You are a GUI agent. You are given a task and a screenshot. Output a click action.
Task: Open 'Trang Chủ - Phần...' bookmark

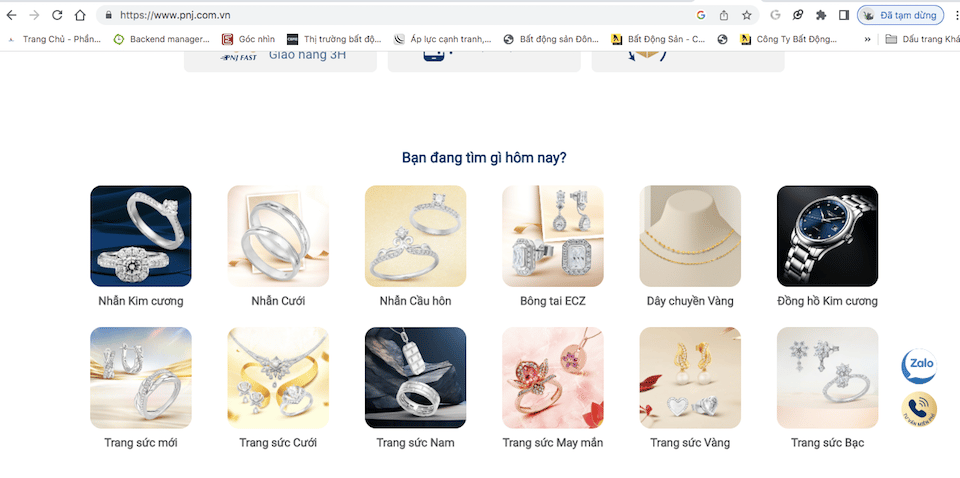54,39
